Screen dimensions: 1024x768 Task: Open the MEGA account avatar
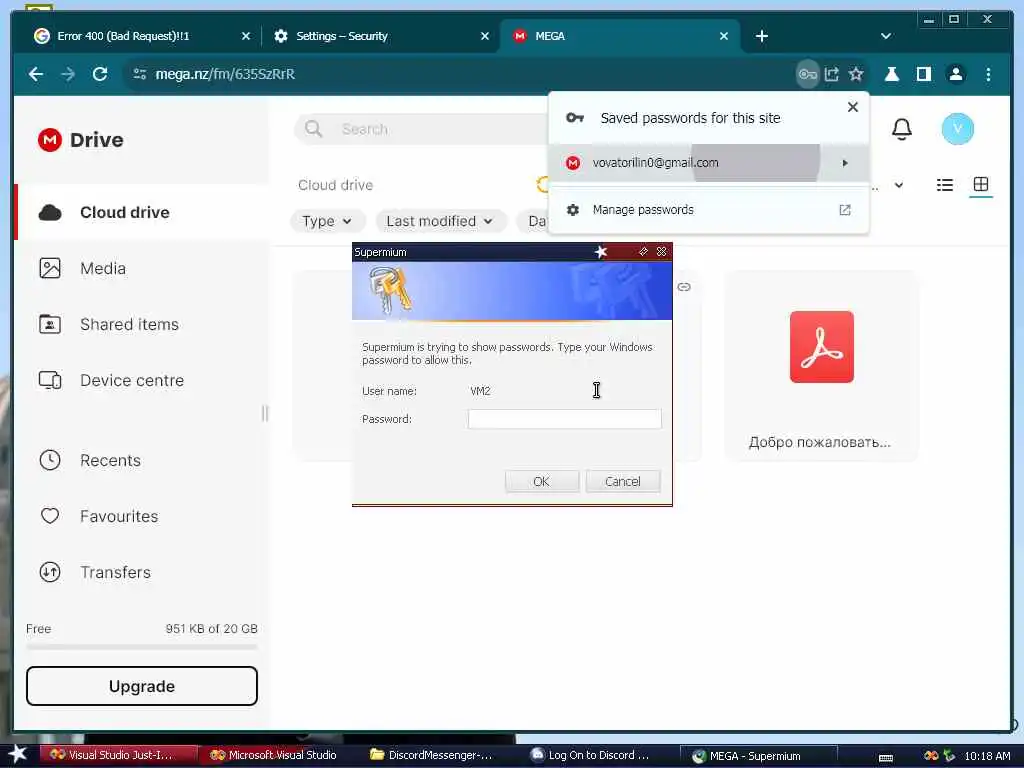point(957,129)
